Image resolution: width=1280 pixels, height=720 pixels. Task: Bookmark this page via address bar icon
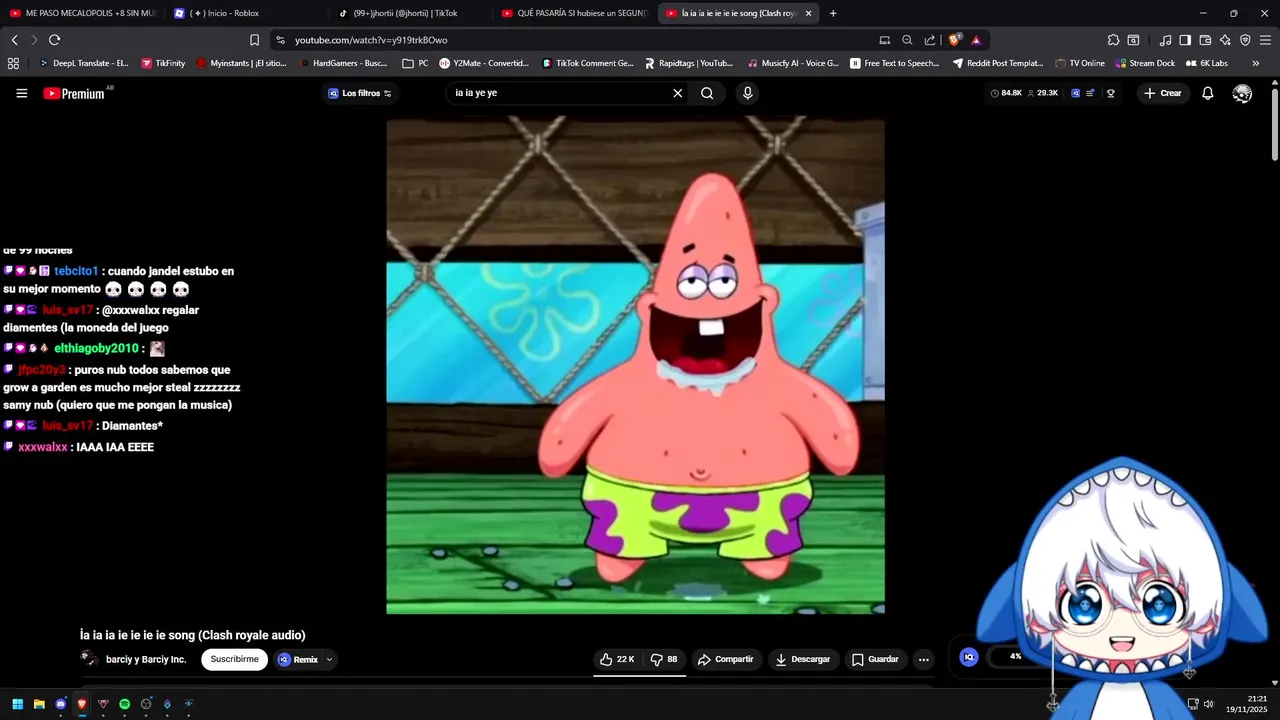254,40
